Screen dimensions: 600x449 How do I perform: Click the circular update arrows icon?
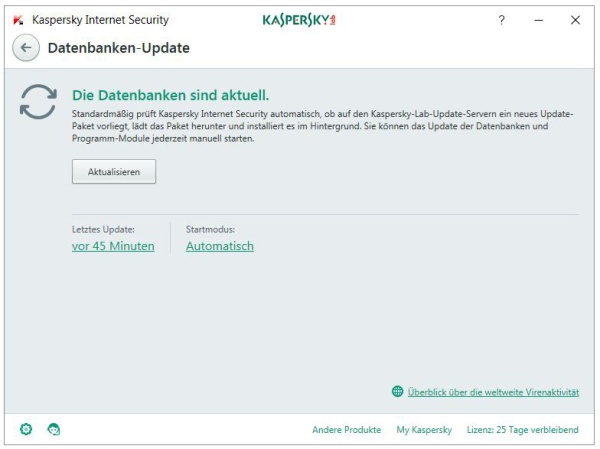click(x=38, y=101)
